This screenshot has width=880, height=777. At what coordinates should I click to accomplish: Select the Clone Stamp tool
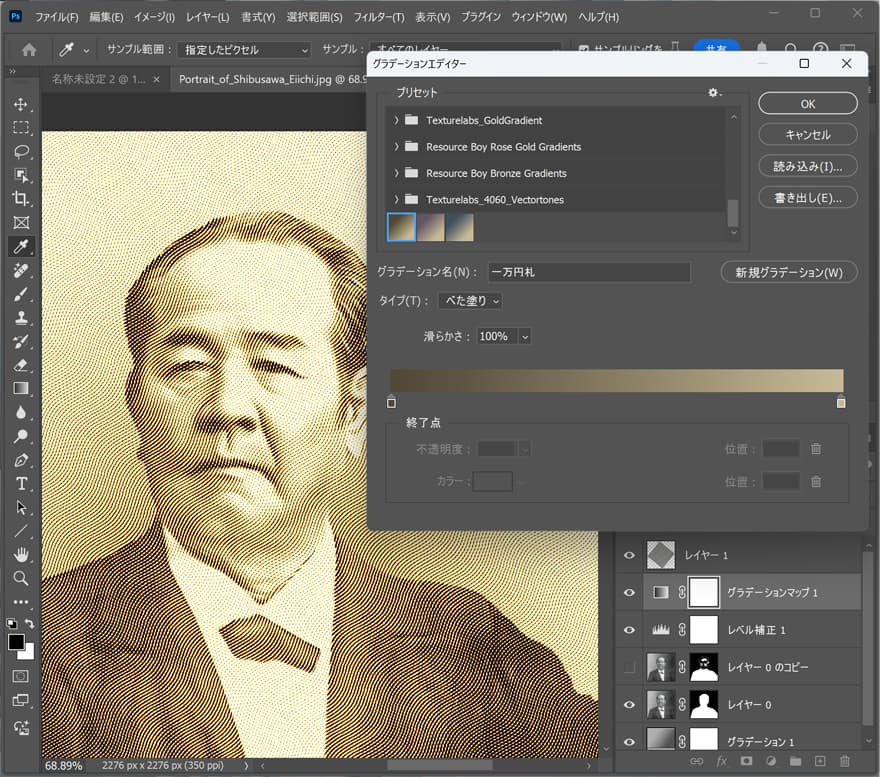point(21,318)
